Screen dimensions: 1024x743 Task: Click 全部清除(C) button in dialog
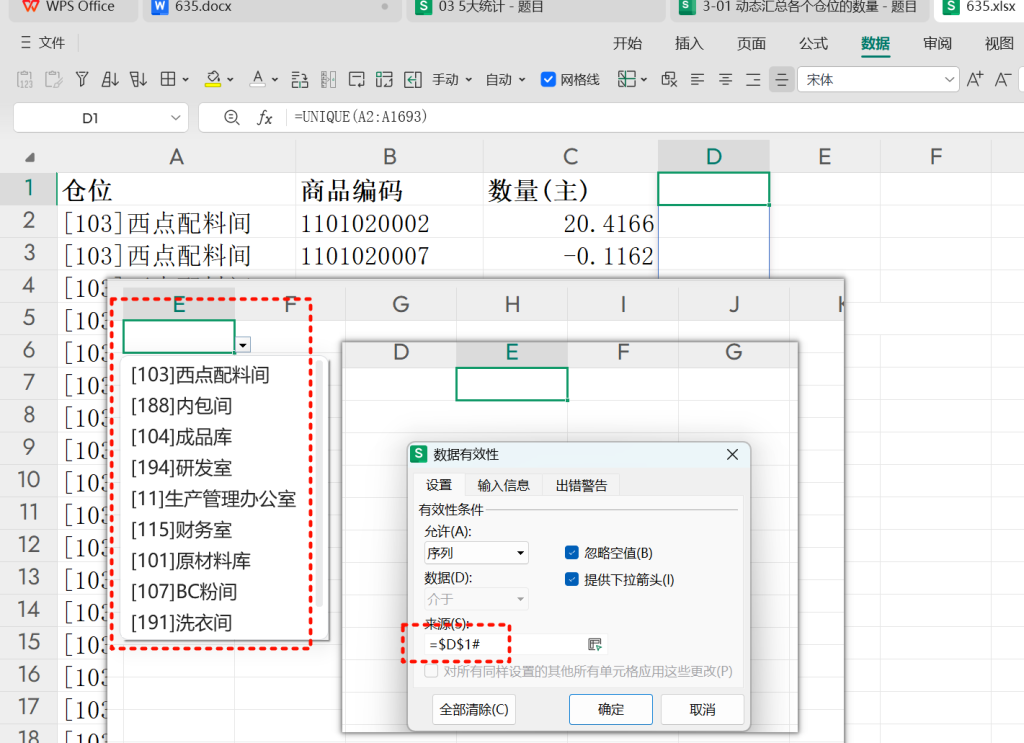(473, 710)
